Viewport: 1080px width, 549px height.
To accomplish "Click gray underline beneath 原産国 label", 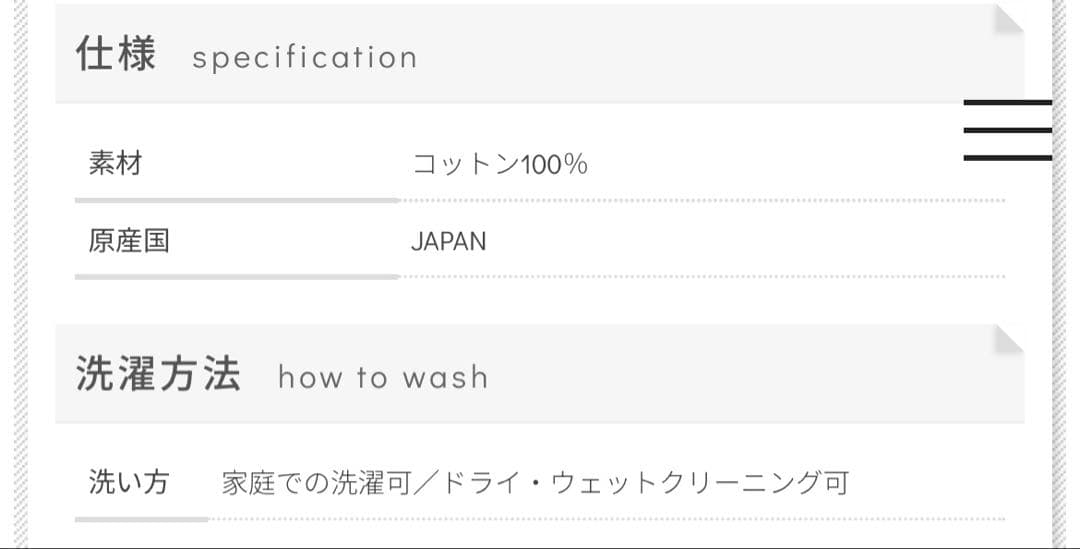I will click(237, 276).
